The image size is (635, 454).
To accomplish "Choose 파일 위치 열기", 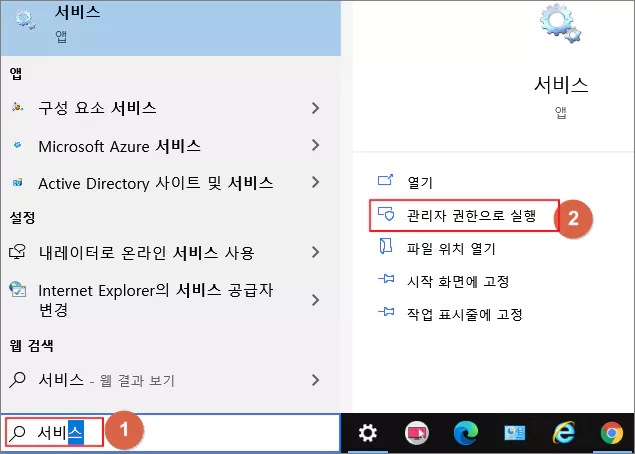I will coord(451,248).
